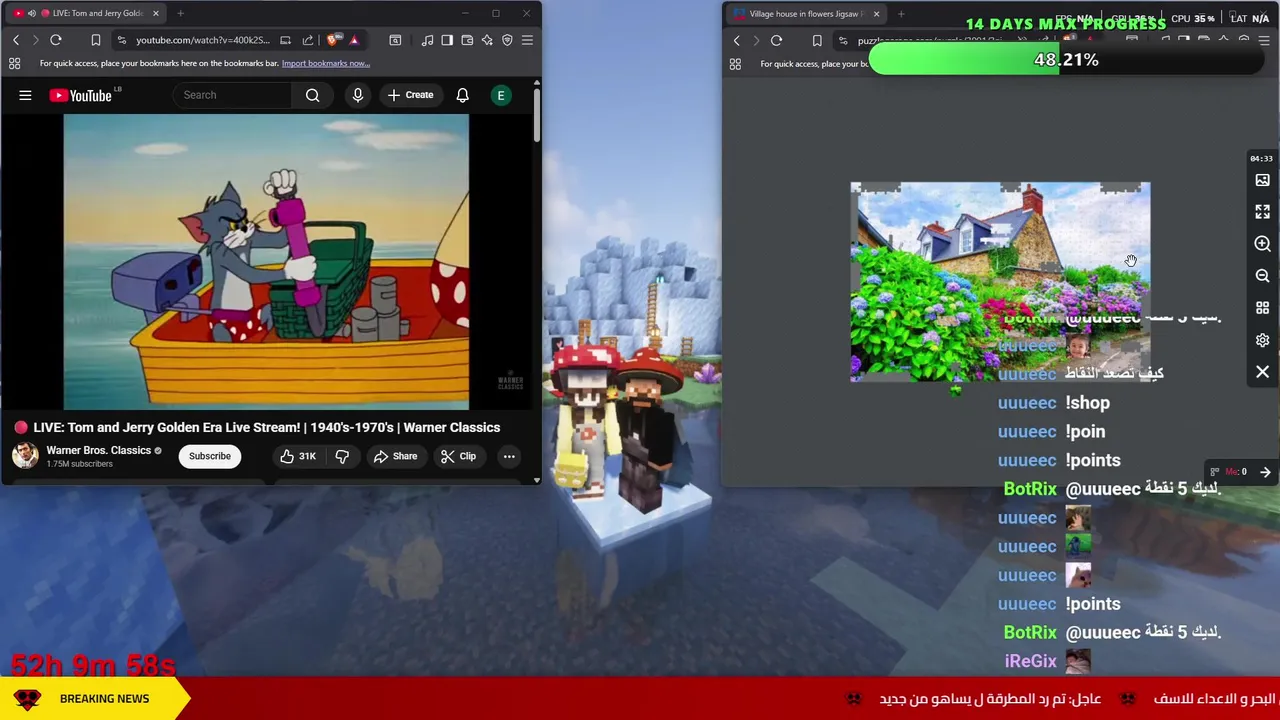Image resolution: width=1280 pixels, height=720 pixels.
Task: Close the Tom and Jerry tab
Action: click(156, 13)
